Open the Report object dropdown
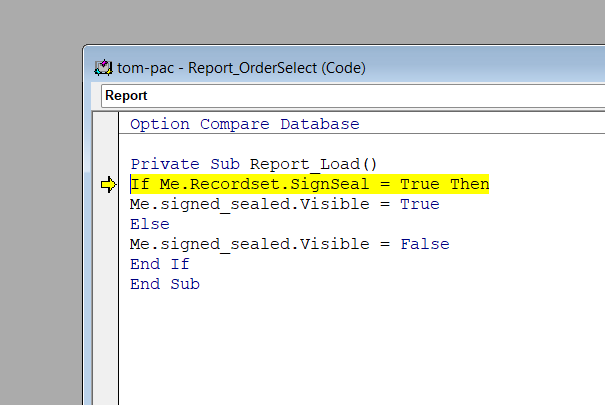Viewport: 605px width, 405px height. tap(350, 96)
